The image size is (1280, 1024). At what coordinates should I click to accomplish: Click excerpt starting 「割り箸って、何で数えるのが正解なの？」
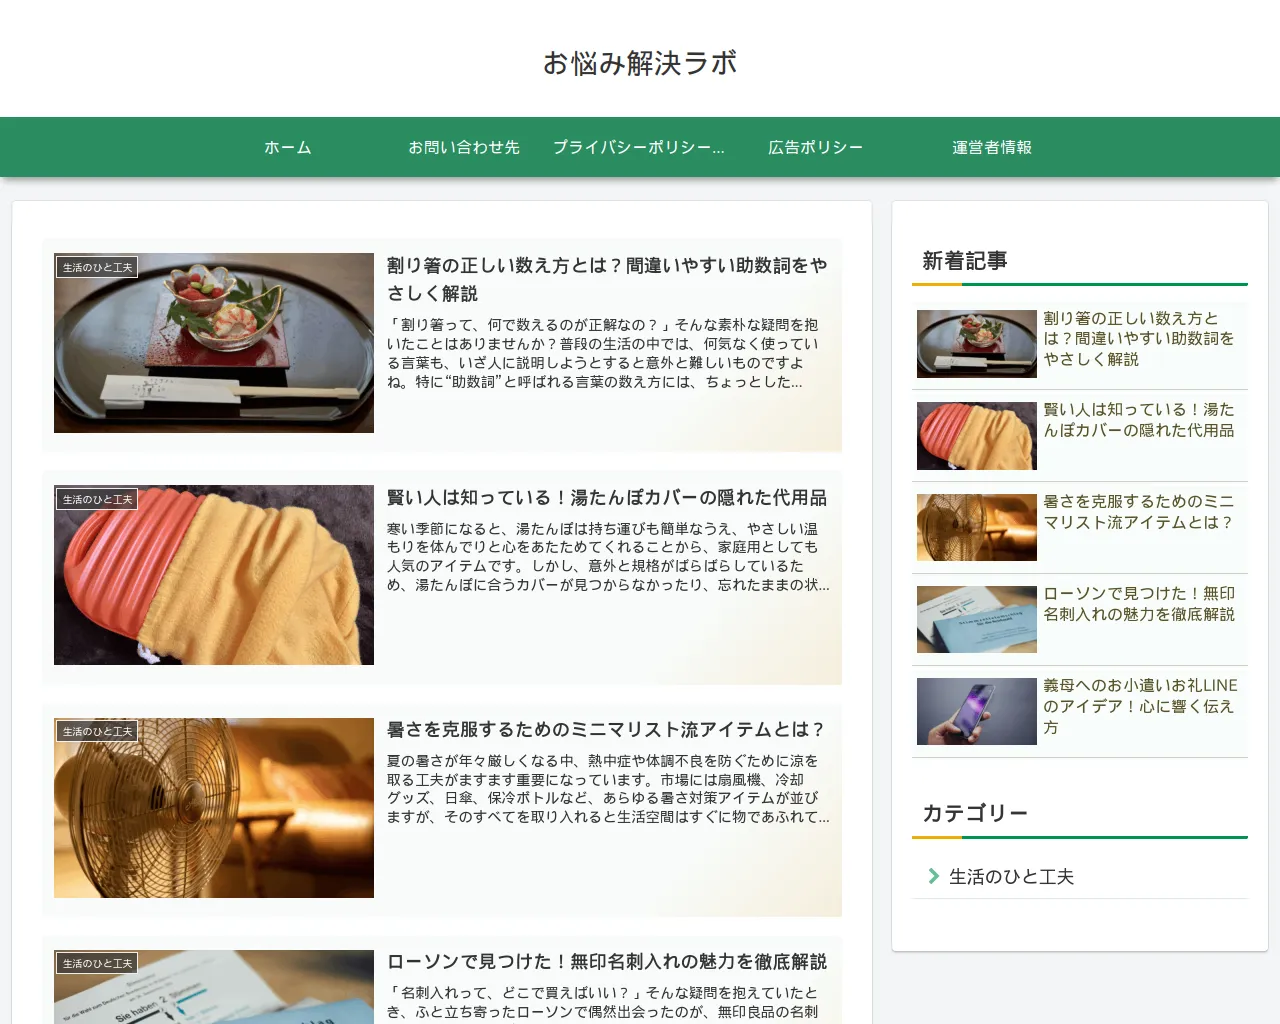coord(603,353)
